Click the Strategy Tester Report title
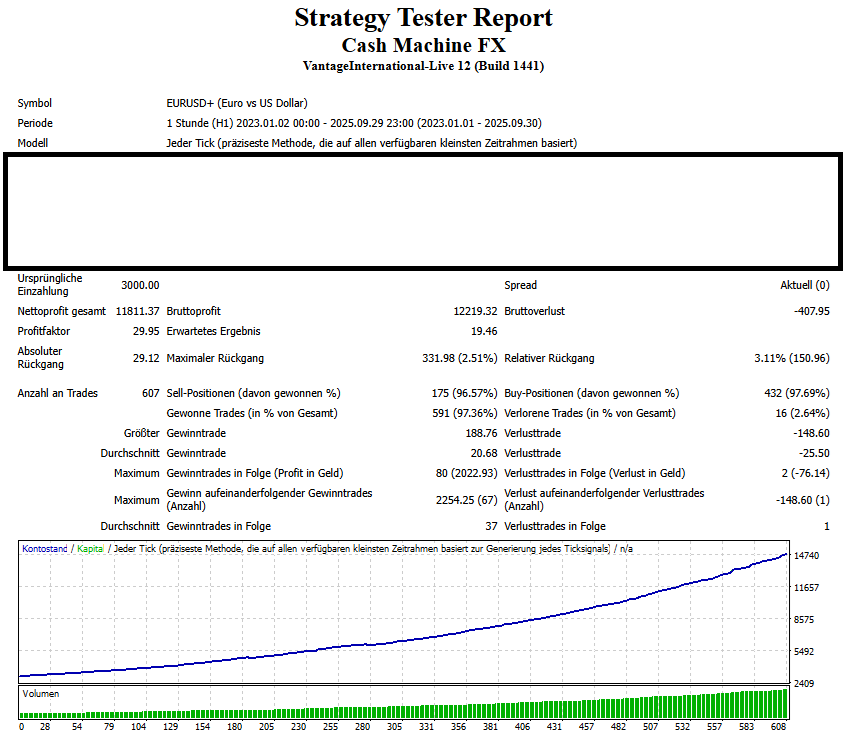 tap(423, 18)
